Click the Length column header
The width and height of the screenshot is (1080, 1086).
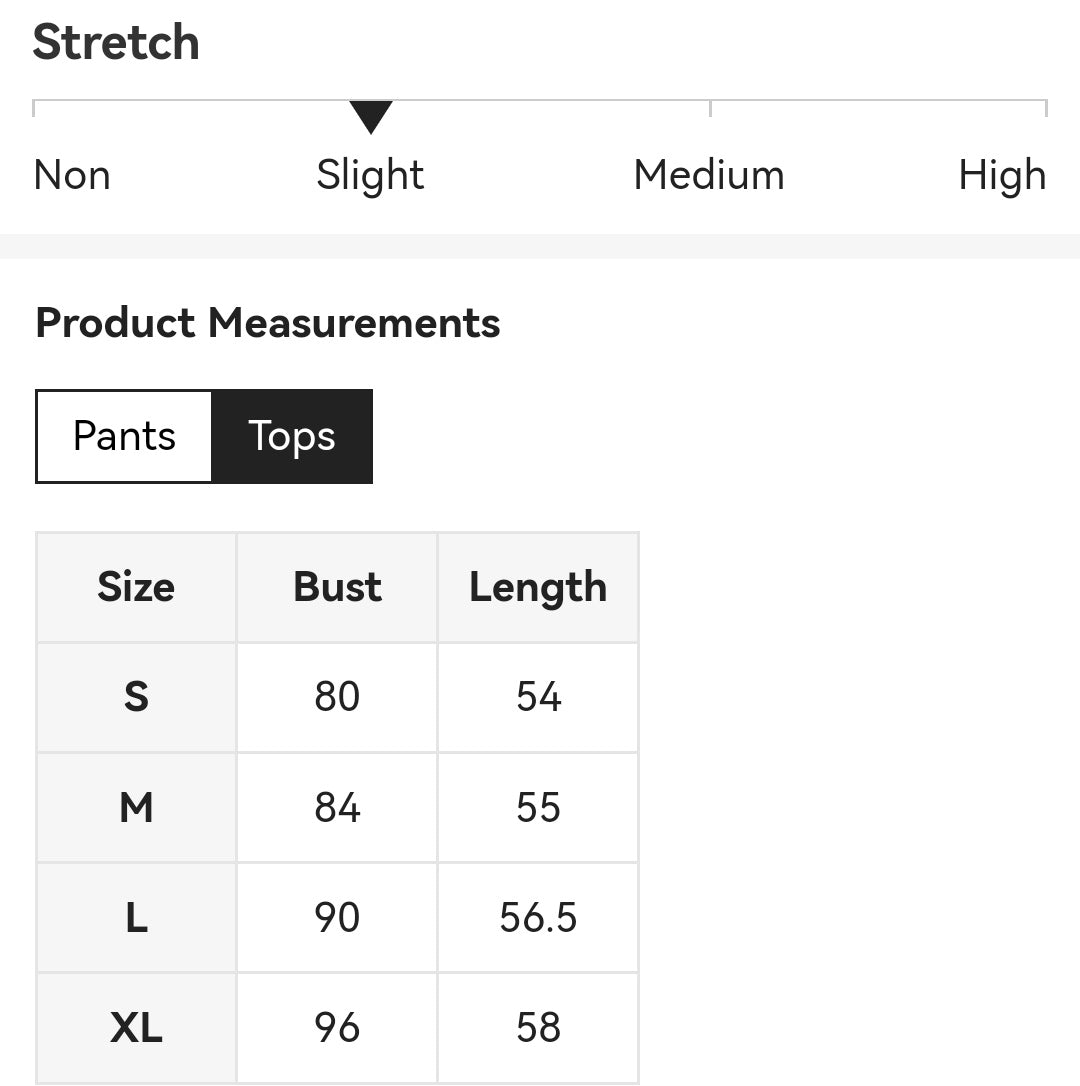coord(538,587)
